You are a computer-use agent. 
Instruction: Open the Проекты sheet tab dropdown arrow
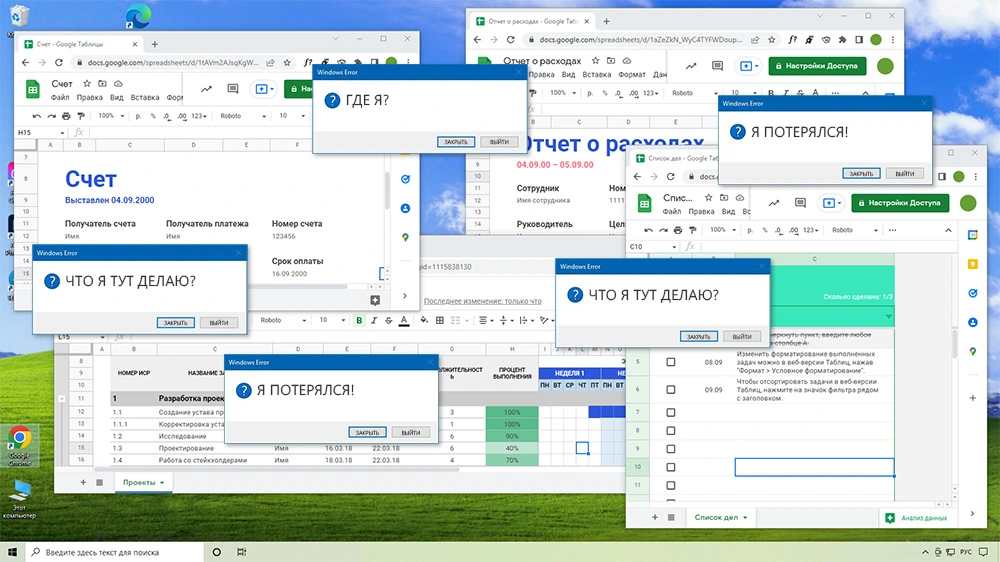pos(162,482)
